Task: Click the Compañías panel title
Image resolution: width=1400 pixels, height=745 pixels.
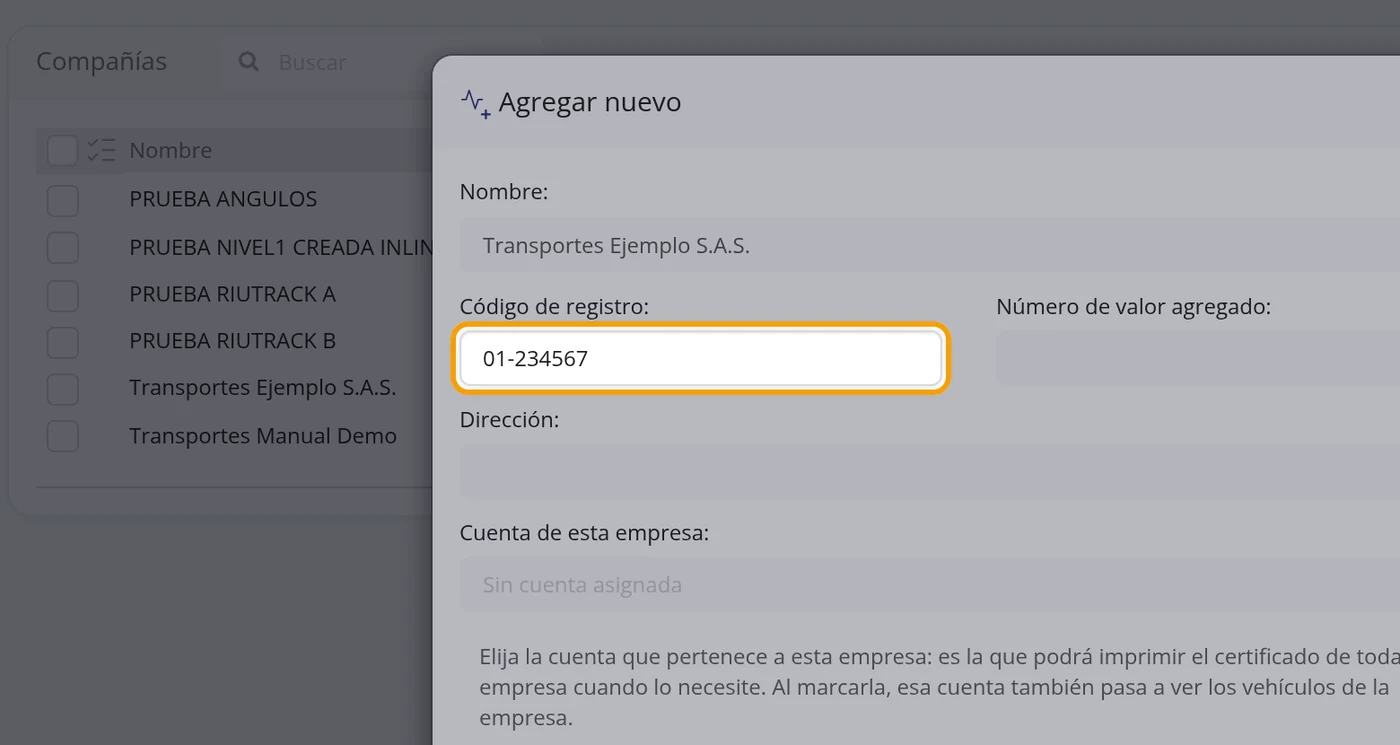Action: (101, 62)
